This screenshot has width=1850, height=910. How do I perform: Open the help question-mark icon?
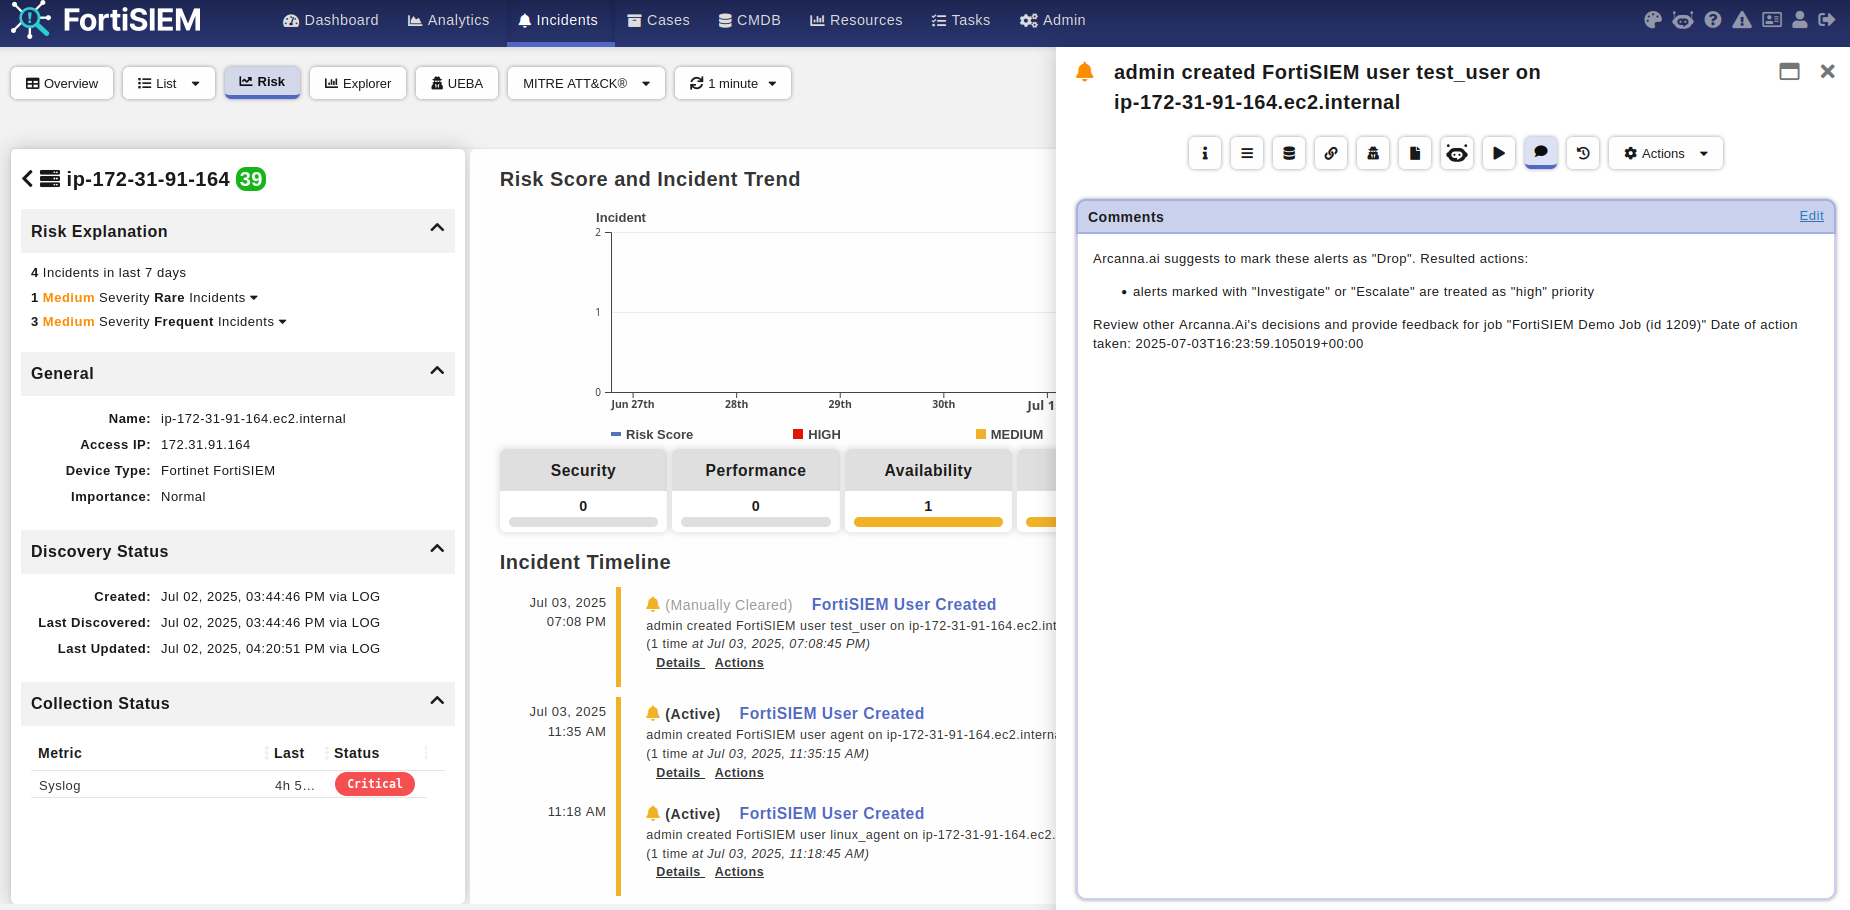(1713, 20)
